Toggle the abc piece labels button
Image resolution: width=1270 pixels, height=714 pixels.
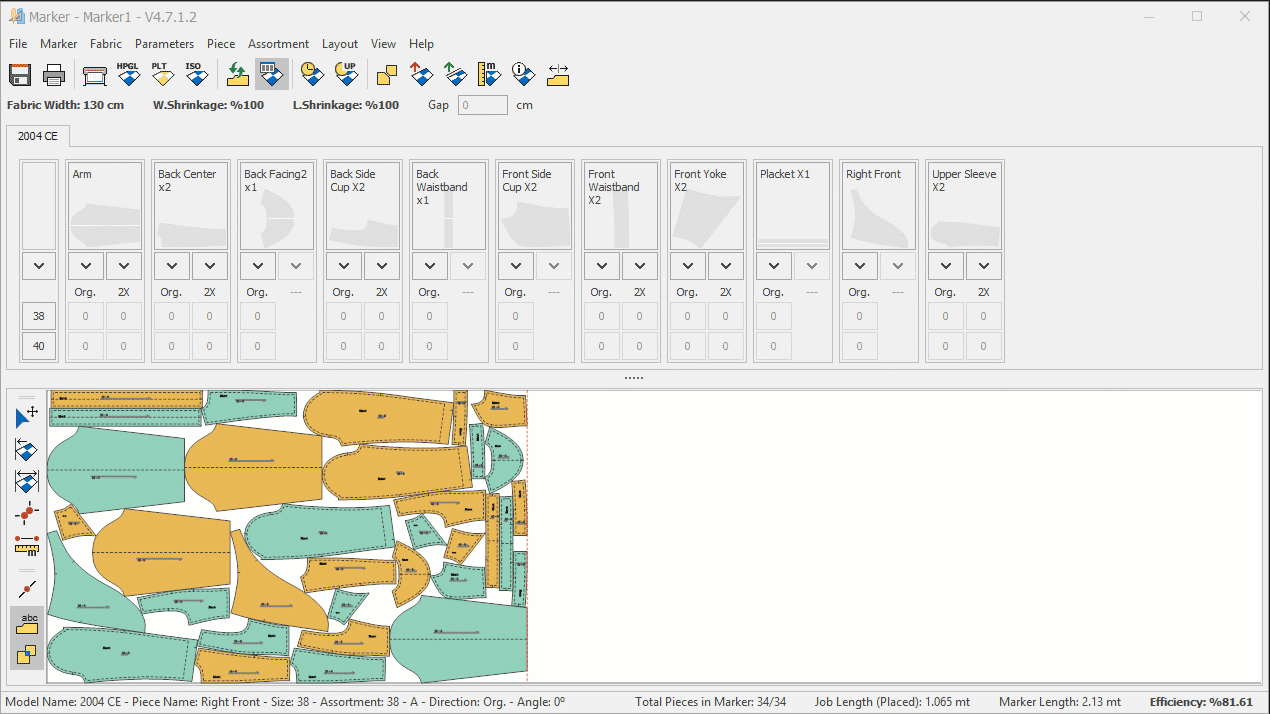(27, 623)
